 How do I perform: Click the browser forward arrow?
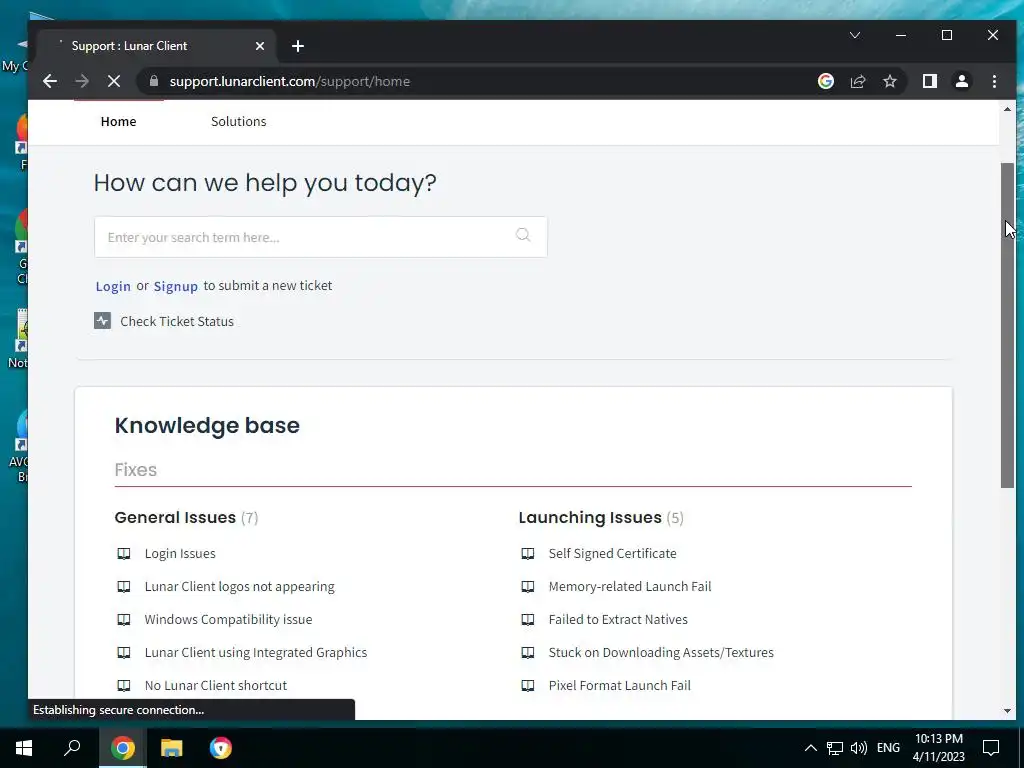coord(82,81)
